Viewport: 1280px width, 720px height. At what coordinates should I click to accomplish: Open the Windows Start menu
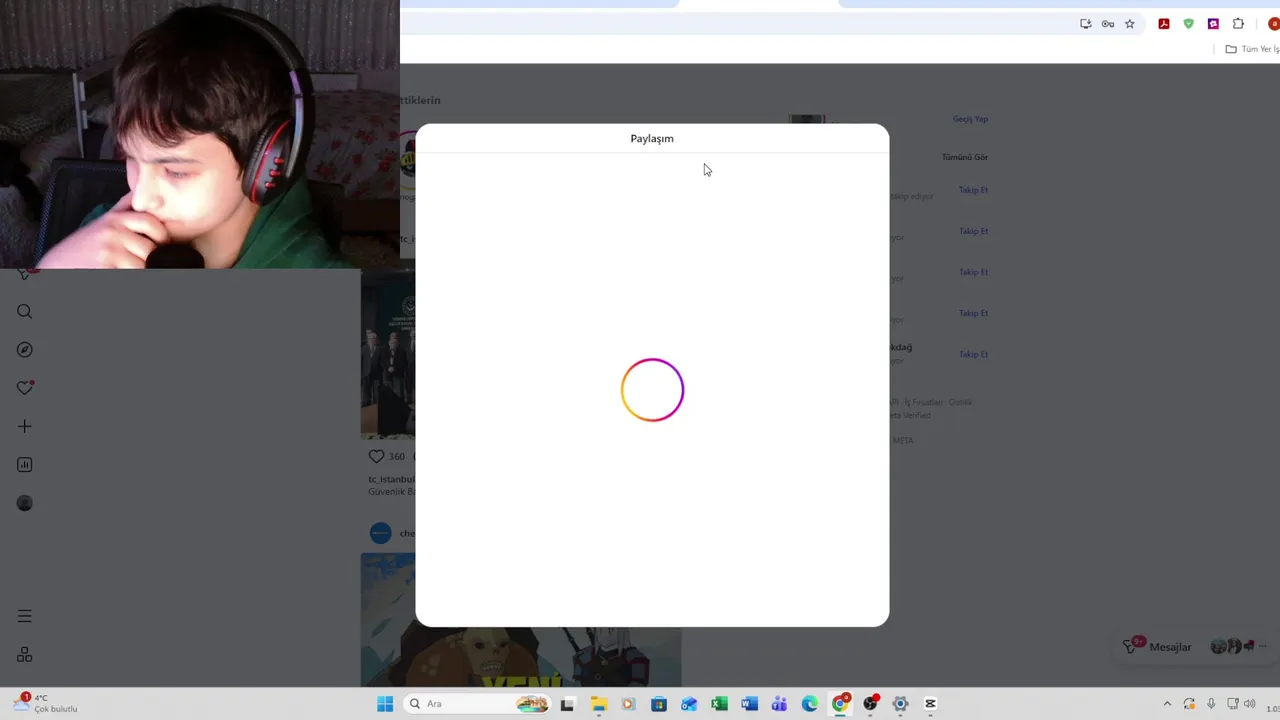click(x=385, y=704)
